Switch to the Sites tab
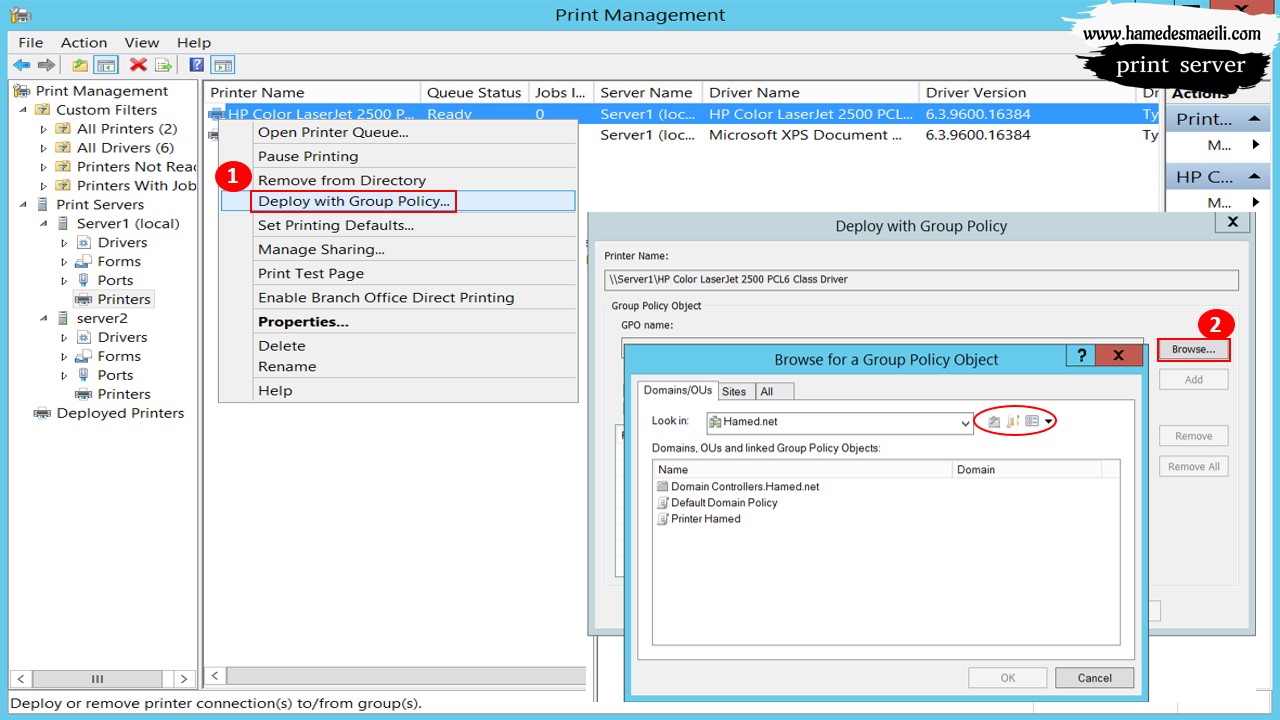The image size is (1280, 720). pyautogui.click(x=734, y=392)
